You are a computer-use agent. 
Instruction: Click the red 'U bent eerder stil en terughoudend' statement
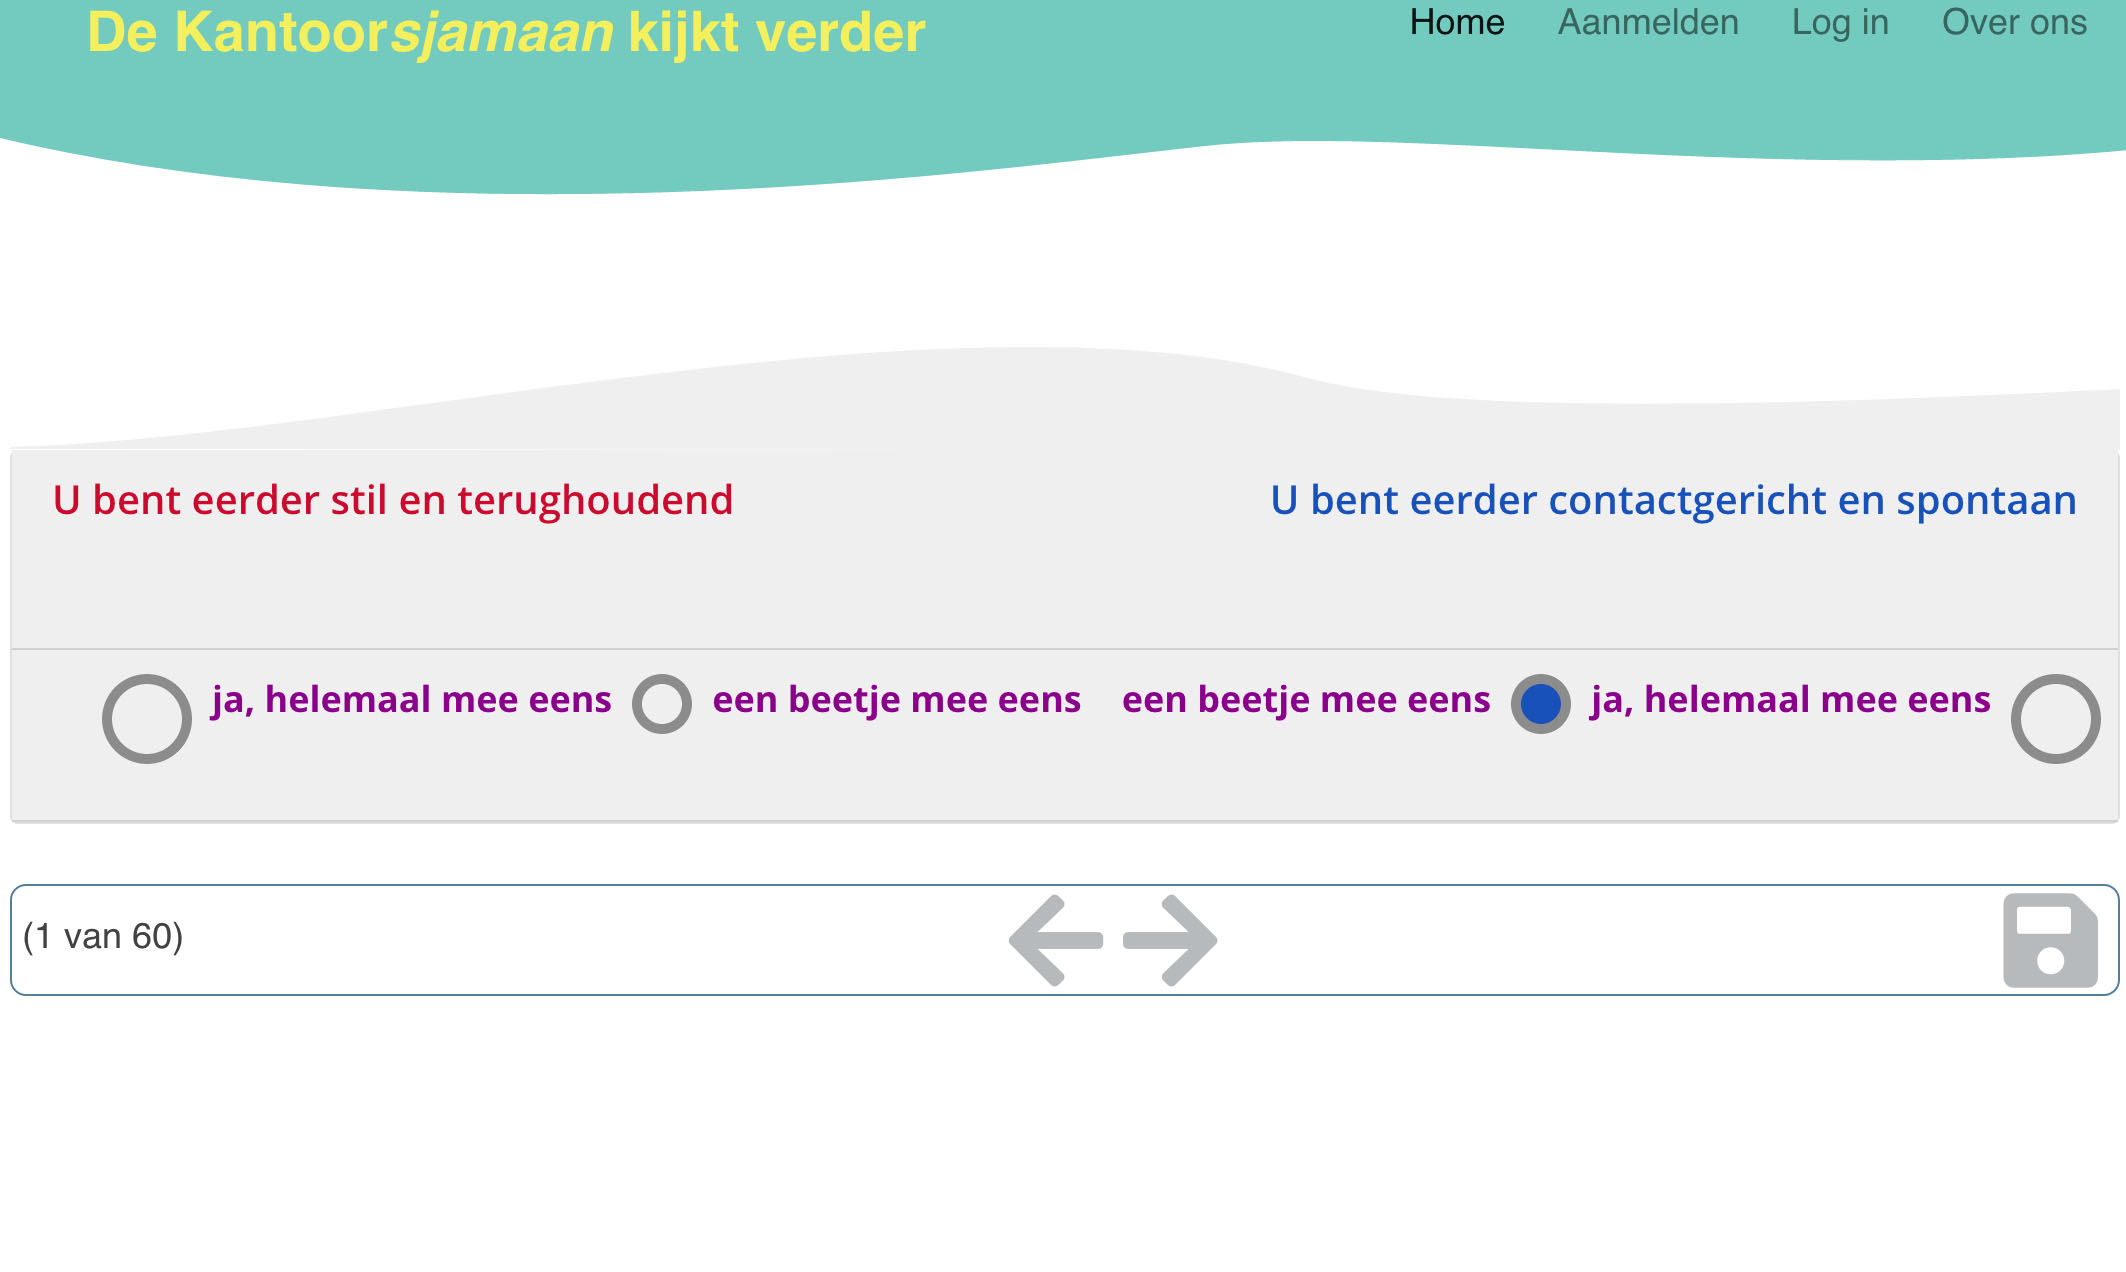393,500
